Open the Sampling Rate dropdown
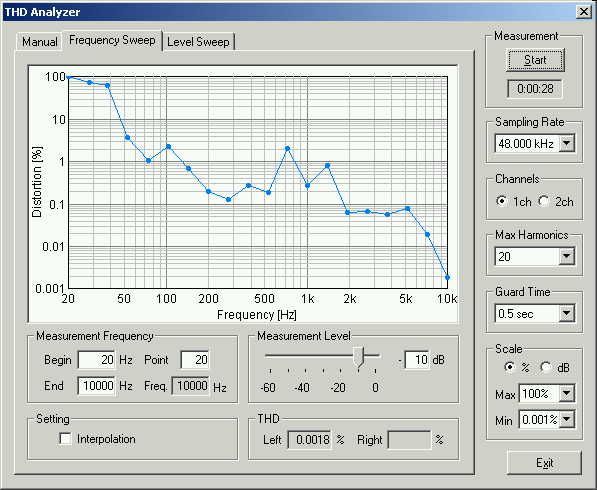This screenshot has height=490, width=597. [x=567, y=143]
